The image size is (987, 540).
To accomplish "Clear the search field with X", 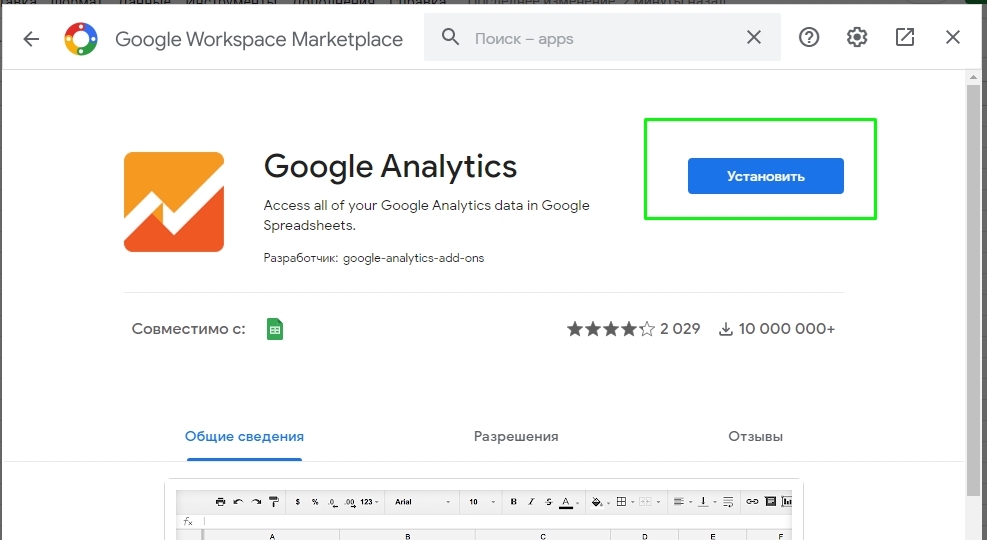I will pyautogui.click(x=753, y=38).
